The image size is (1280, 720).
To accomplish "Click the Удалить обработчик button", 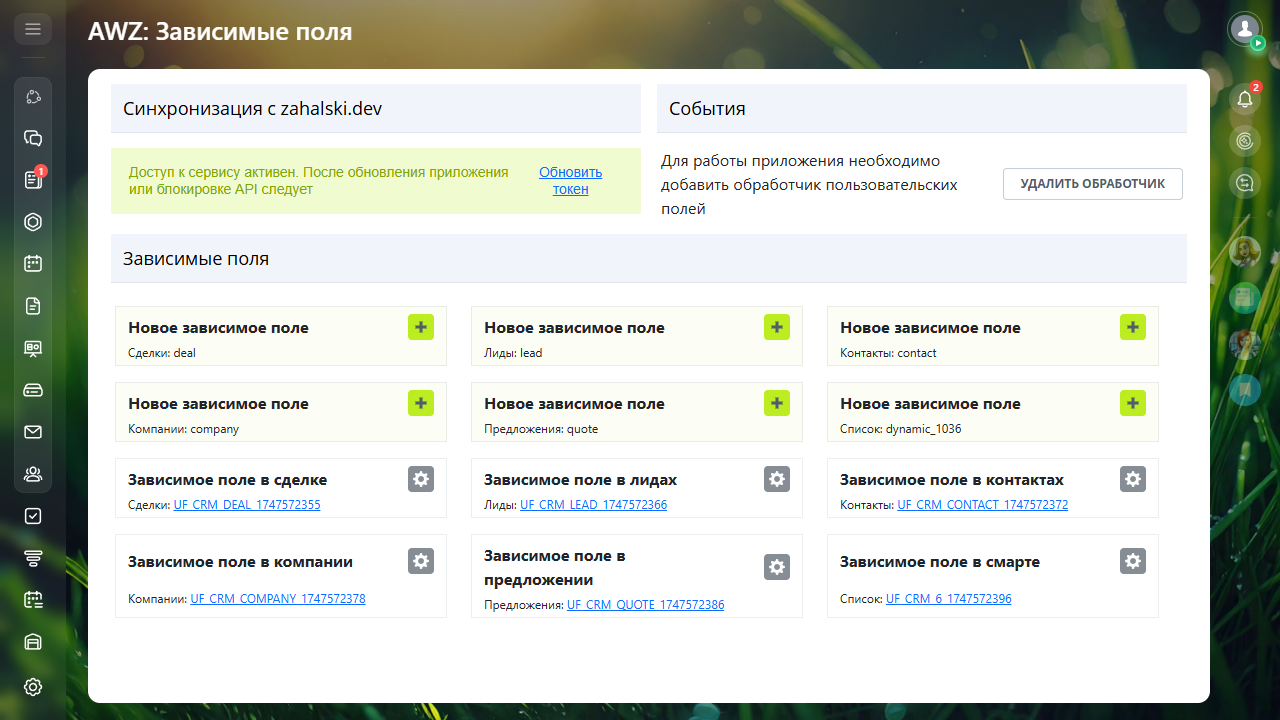I will pyautogui.click(x=1092, y=184).
